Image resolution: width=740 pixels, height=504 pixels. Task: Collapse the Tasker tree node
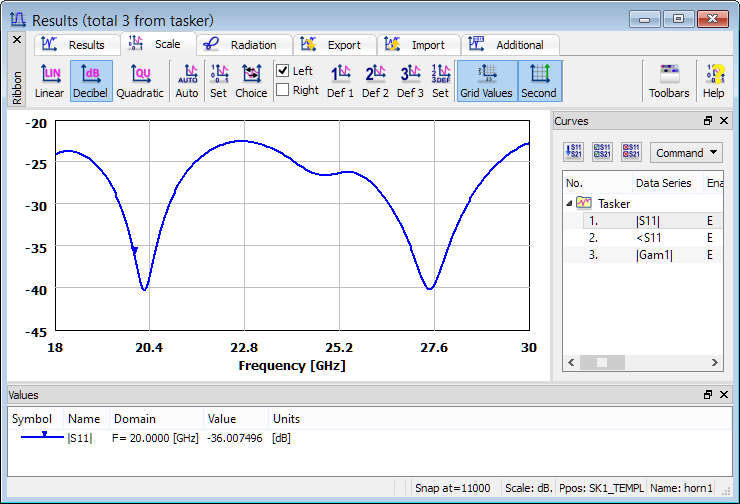pyautogui.click(x=569, y=203)
